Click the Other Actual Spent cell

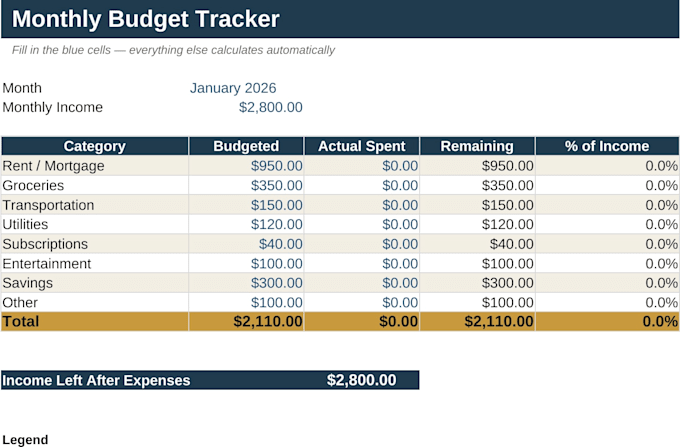362,302
